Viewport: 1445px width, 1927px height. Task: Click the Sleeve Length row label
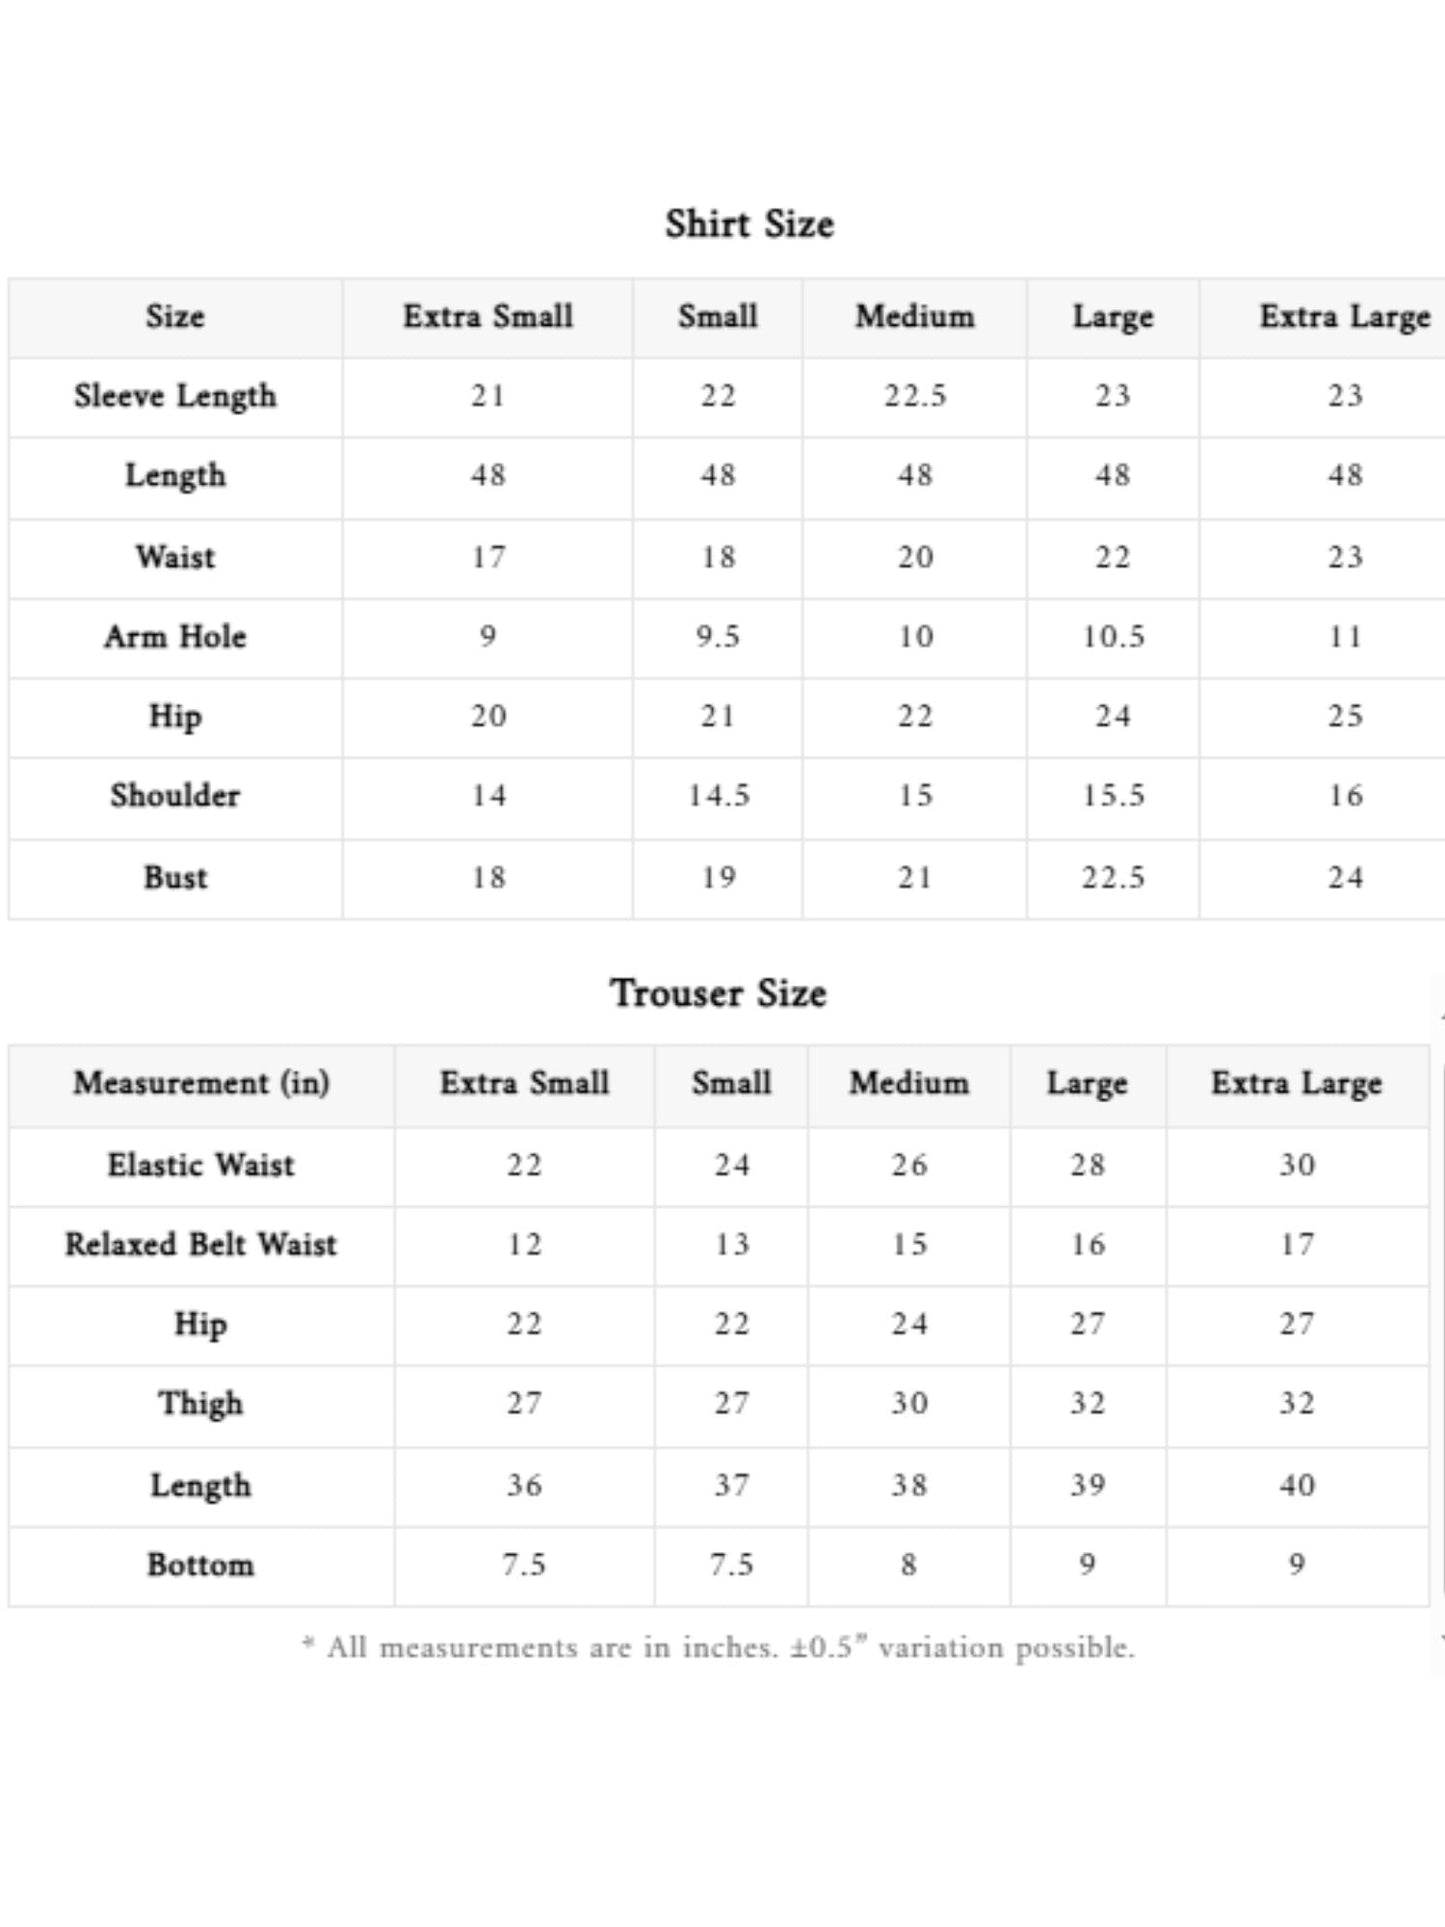click(x=175, y=396)
